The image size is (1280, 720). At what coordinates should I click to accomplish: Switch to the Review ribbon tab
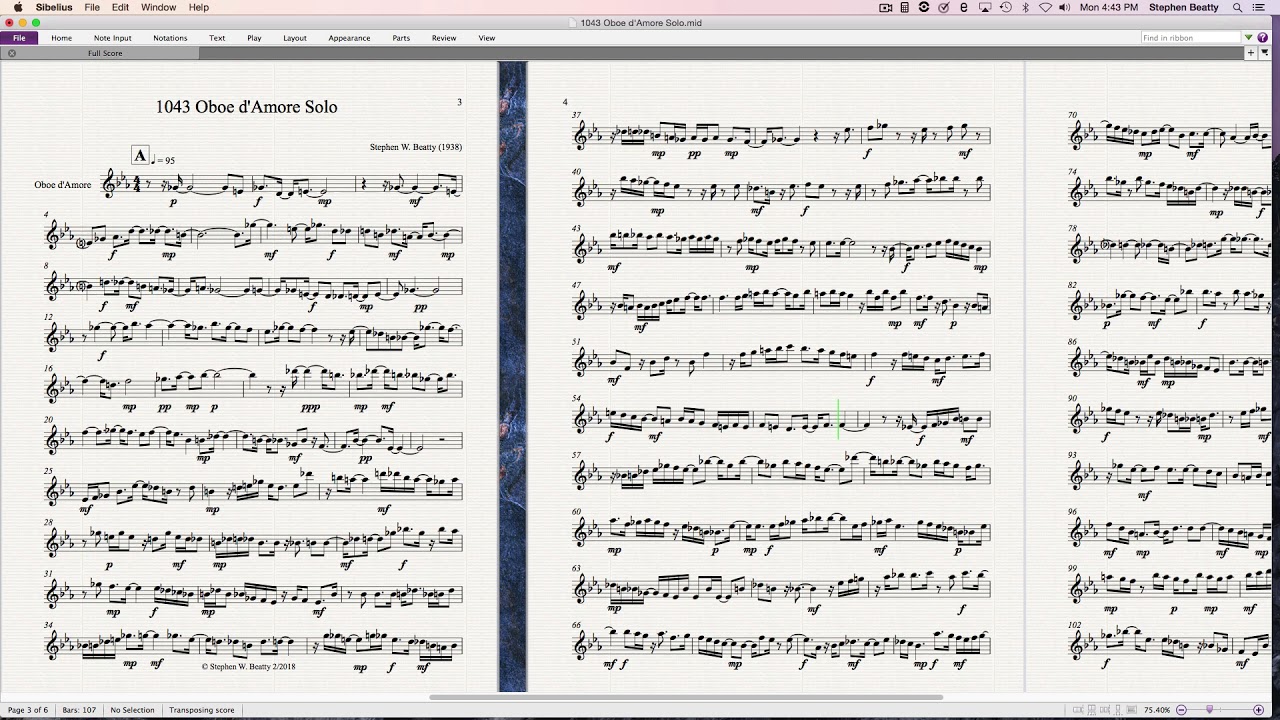[x=444, y=38]
